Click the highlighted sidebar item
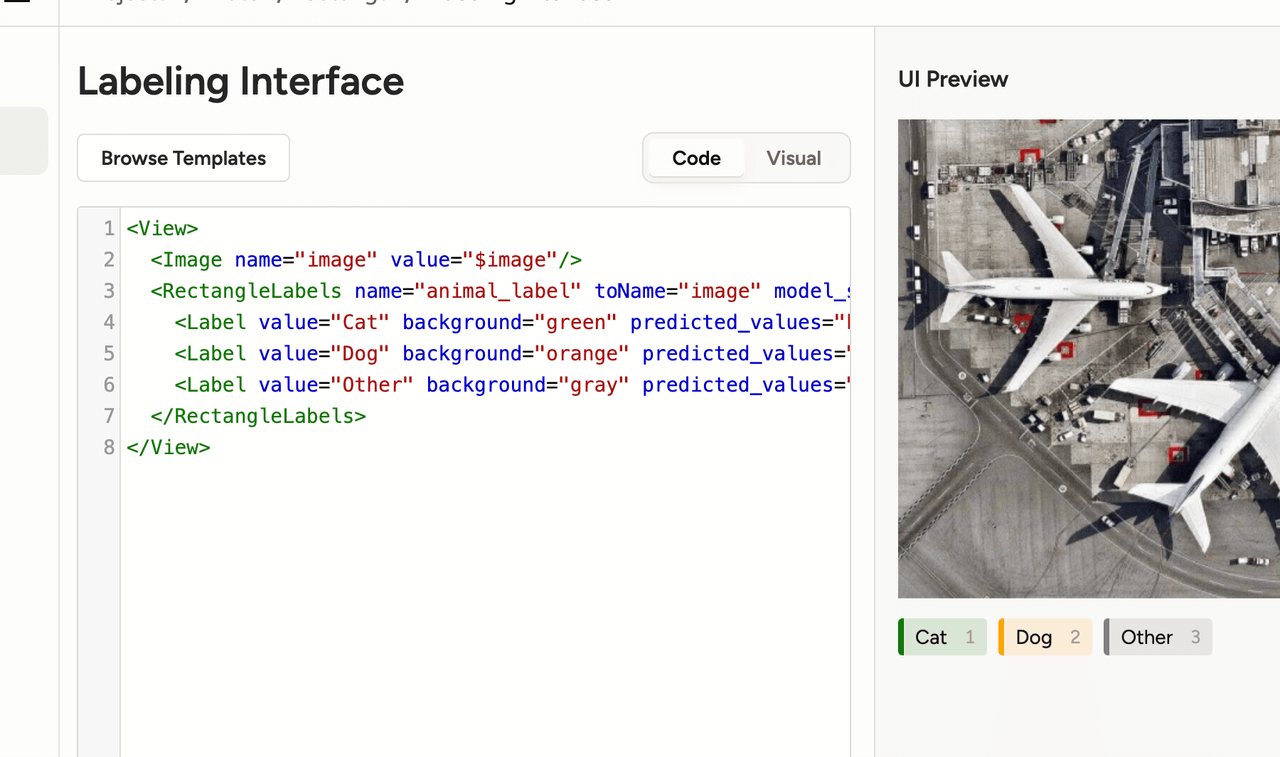Image resolution: width=1280 pixels, height=757 pixels. pyautogui.click(x=24, y=141)
